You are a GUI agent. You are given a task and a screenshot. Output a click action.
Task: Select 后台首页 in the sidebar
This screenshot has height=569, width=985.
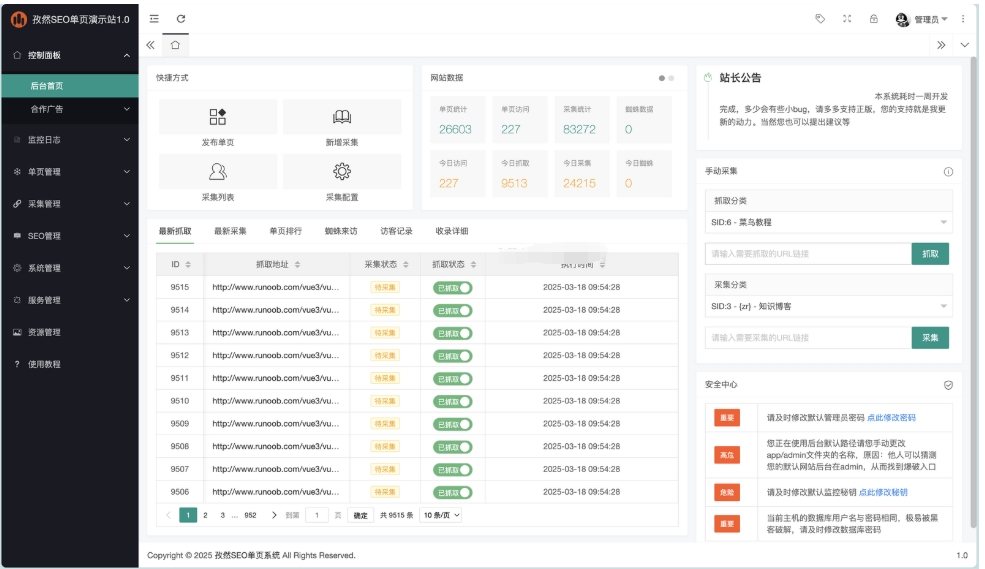click(x=70, y=86)
